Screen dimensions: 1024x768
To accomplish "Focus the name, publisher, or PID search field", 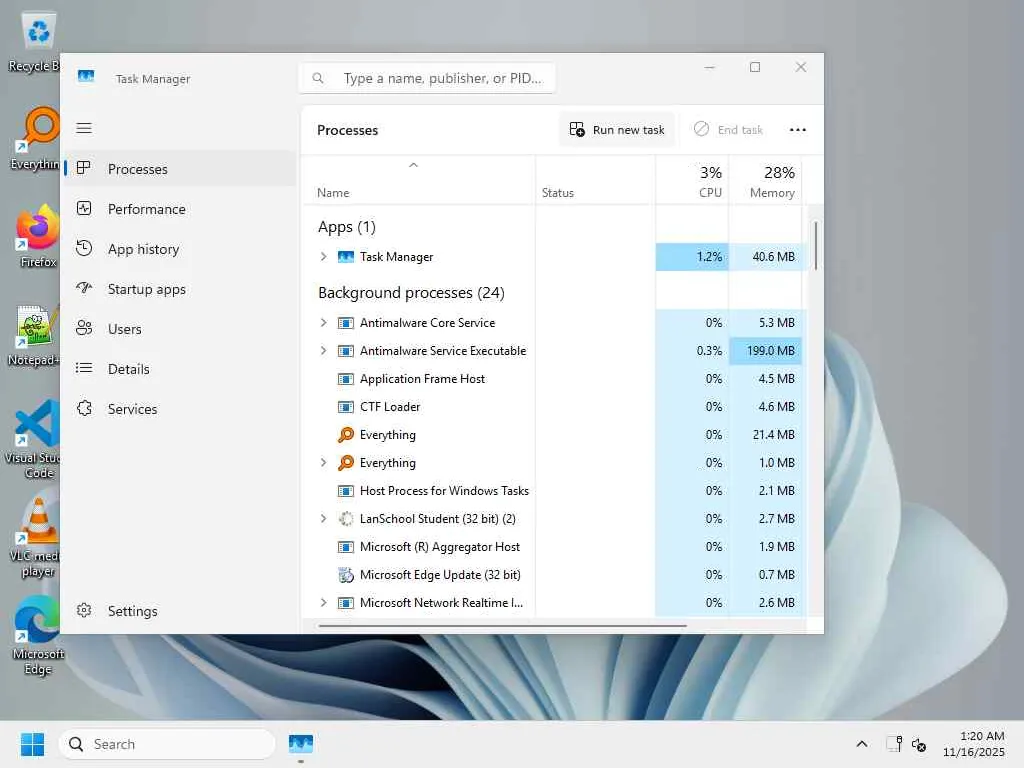I will [427, 78].
